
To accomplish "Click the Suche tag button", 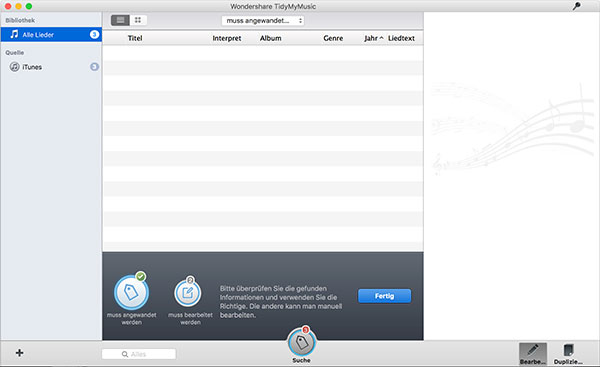I will [x=302, y=343].
